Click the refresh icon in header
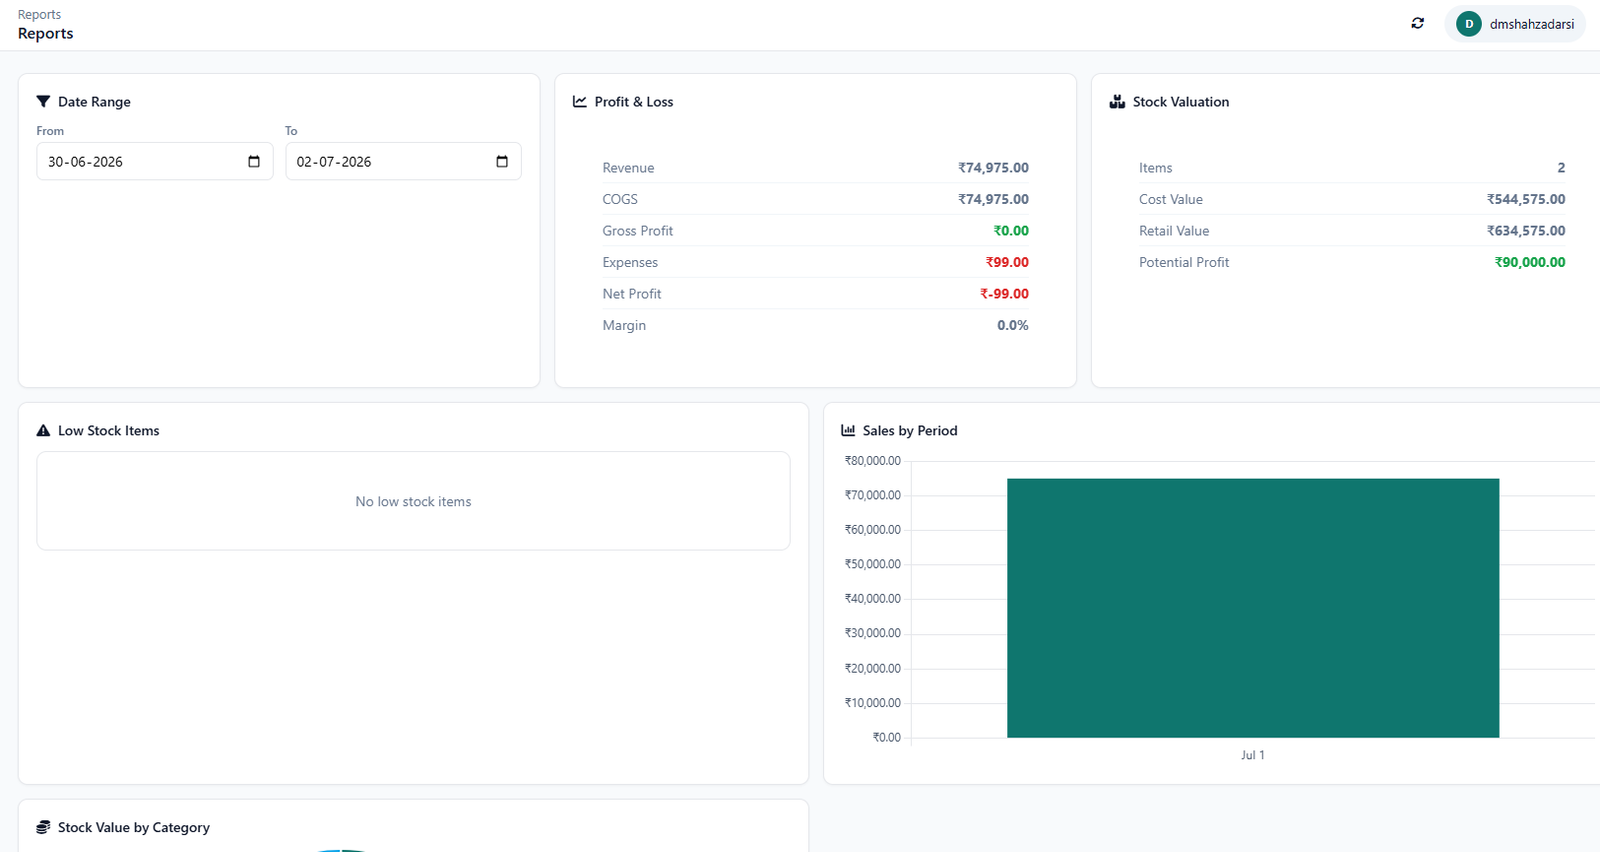 1417,23
